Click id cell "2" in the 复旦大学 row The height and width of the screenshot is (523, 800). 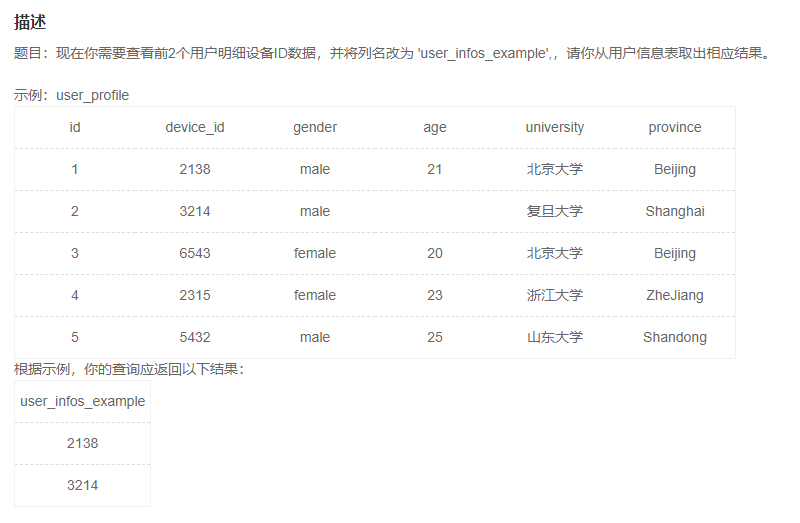(x=75, y=211)
